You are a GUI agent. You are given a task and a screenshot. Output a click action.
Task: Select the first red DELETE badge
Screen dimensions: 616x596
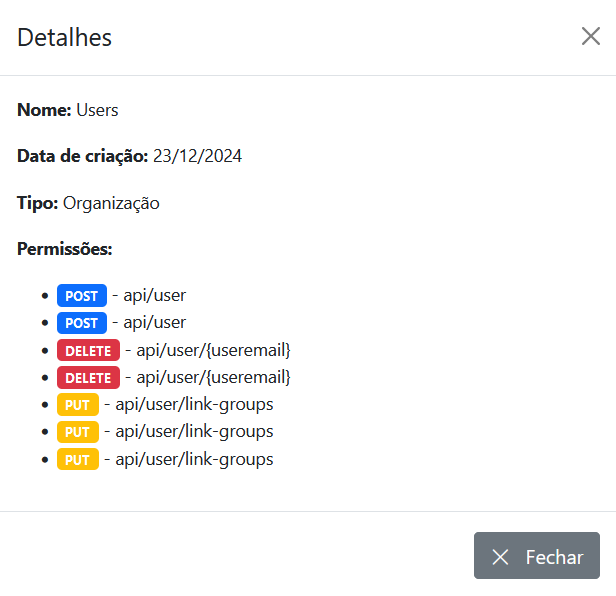click(x=88, y=351)
